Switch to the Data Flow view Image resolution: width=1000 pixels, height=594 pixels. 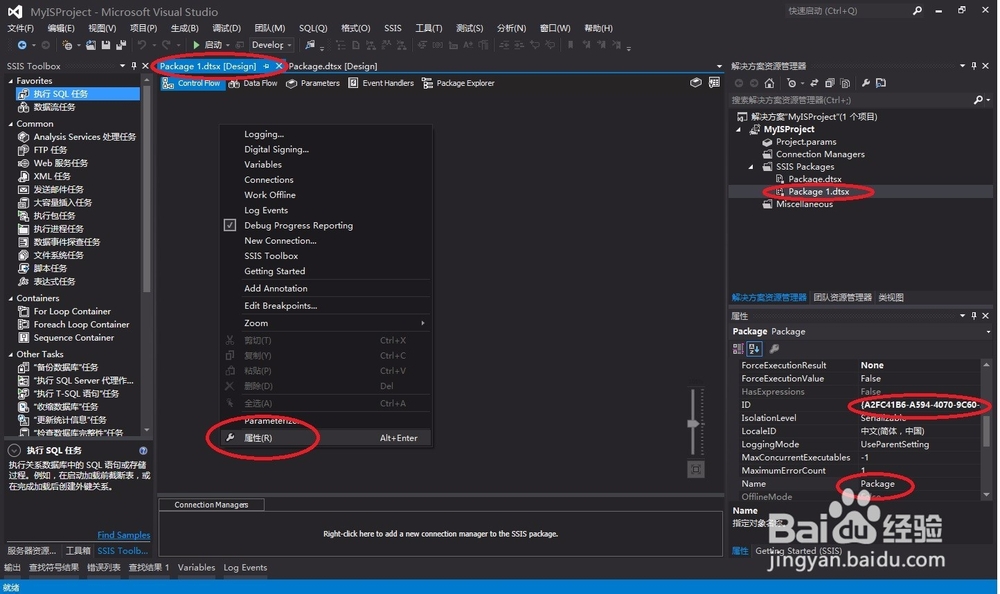pos(253,83)
